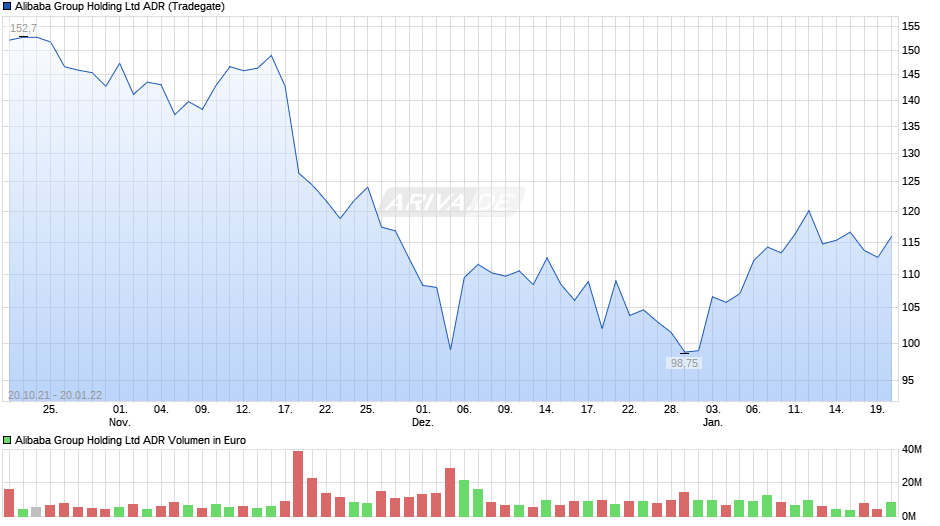Click the 04. date tick label

point(161,410)
